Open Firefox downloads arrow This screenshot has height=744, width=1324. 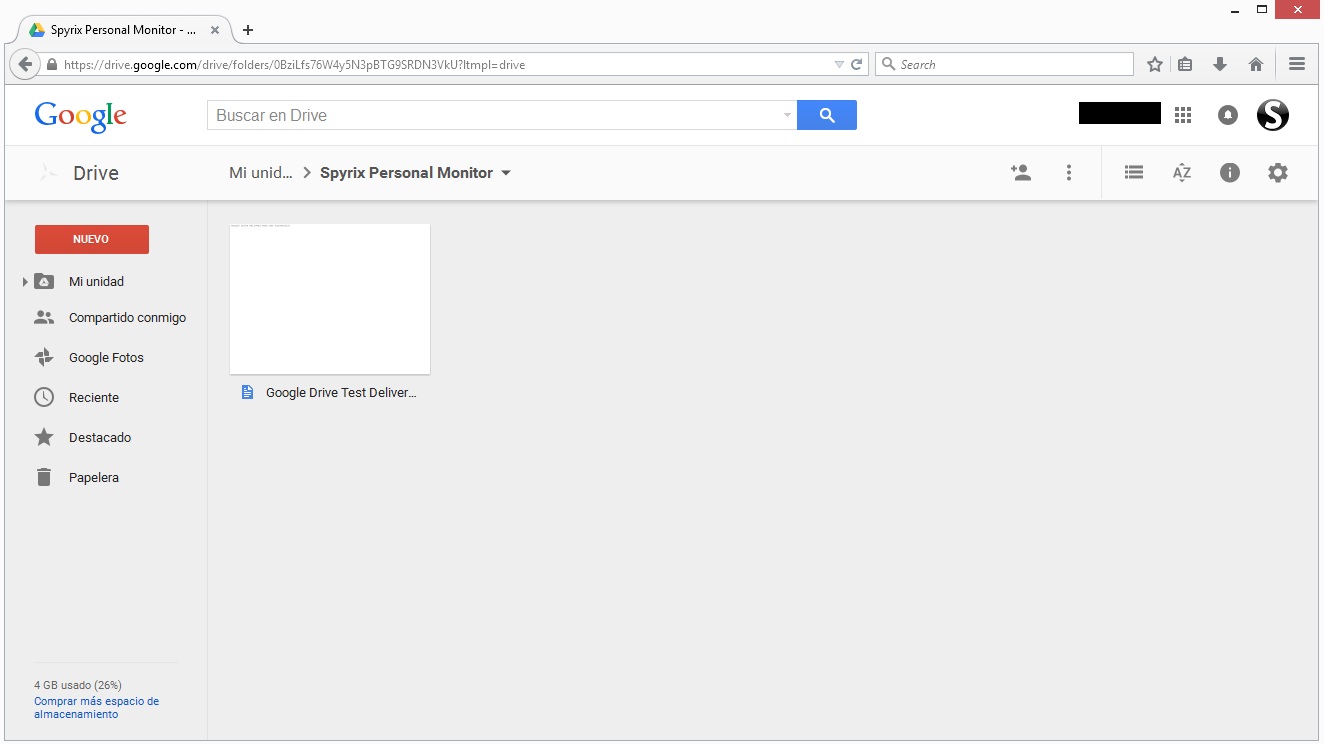pos(1220,64)
